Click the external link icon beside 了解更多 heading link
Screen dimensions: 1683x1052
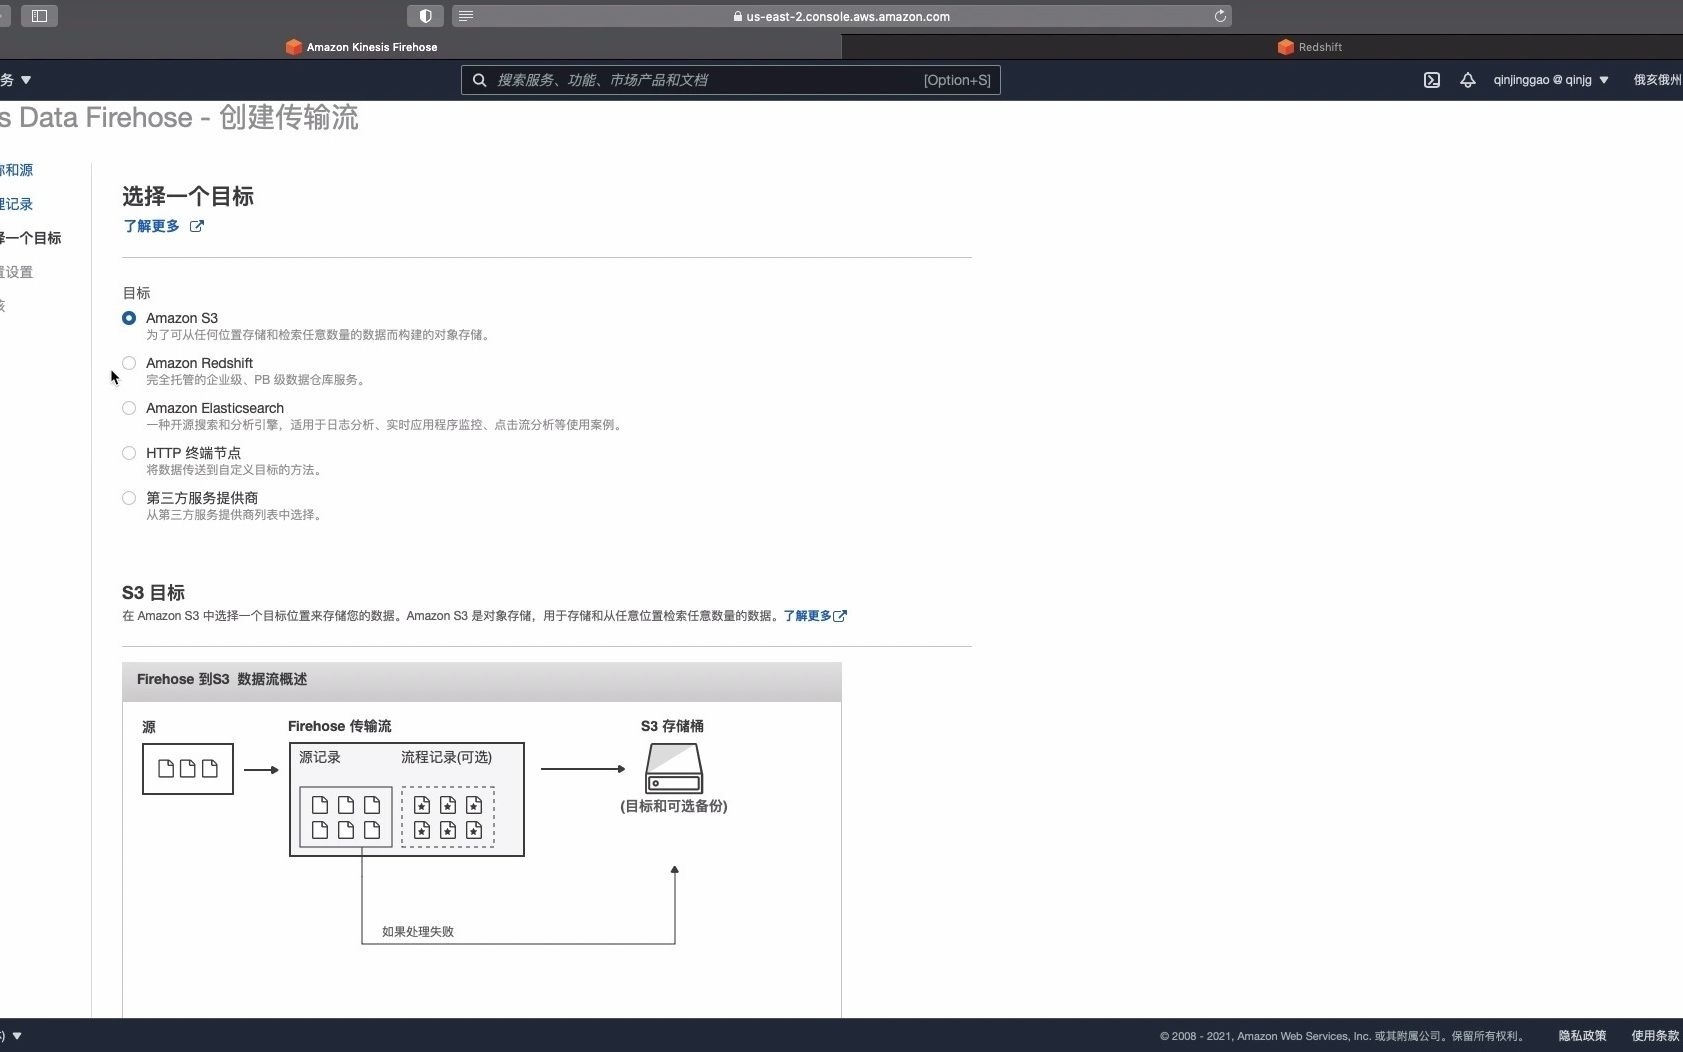tap(197, 226)
